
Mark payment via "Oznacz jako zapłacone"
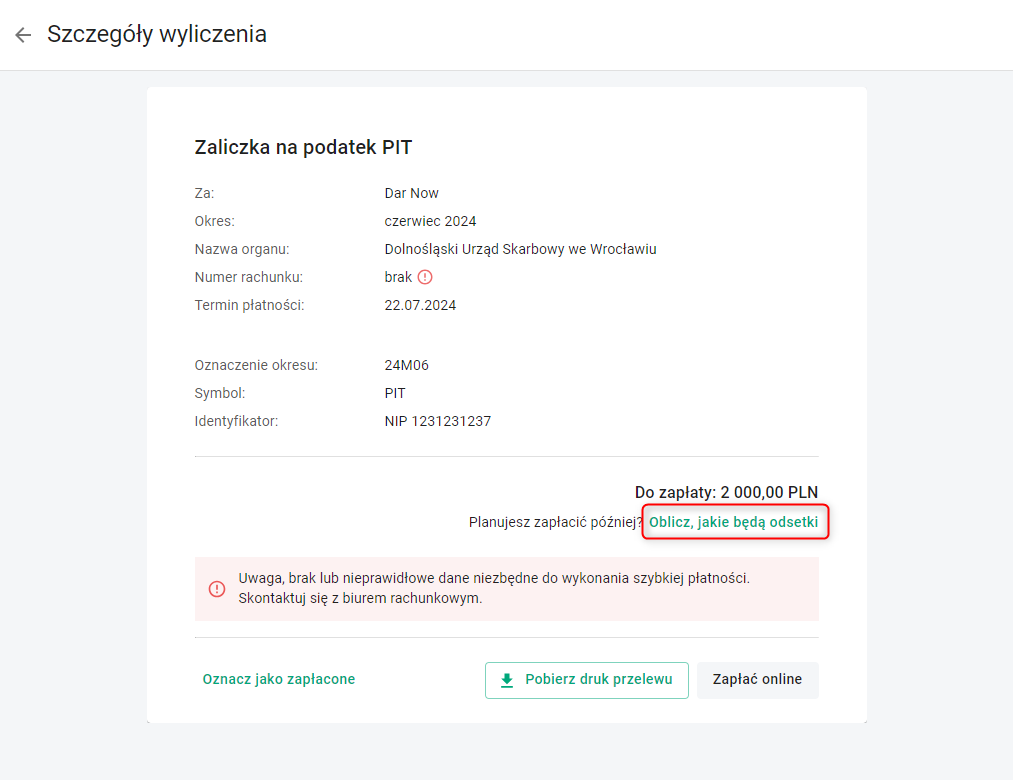click(x=278, y=679)
